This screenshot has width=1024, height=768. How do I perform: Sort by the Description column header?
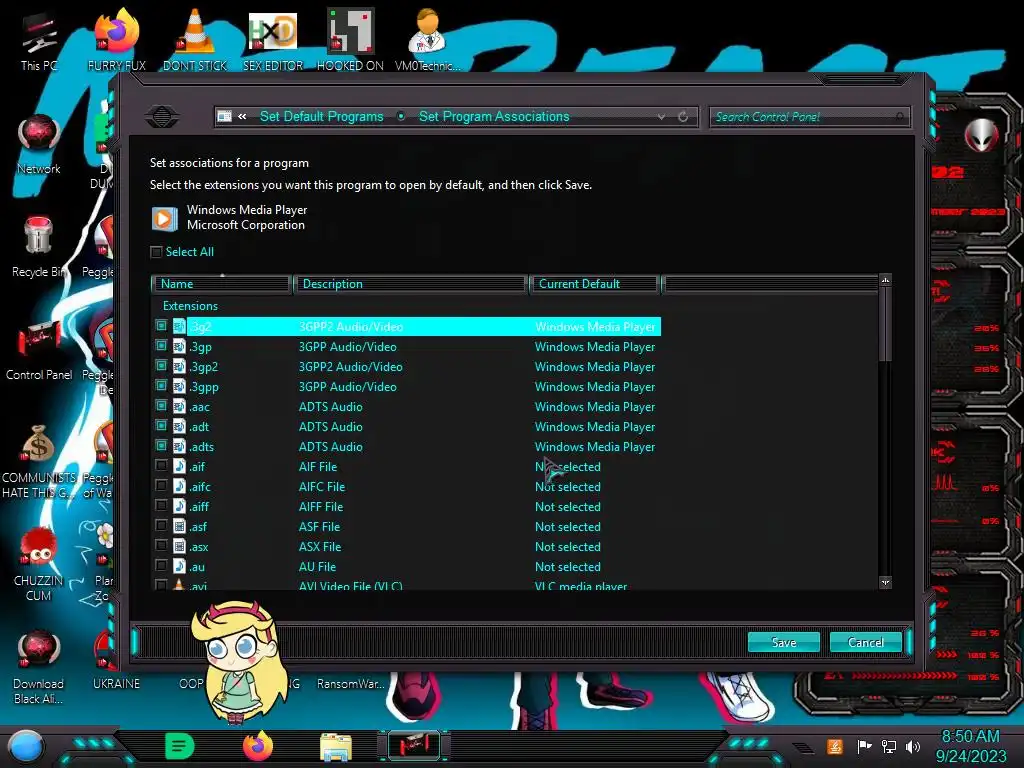pos(410,284)
